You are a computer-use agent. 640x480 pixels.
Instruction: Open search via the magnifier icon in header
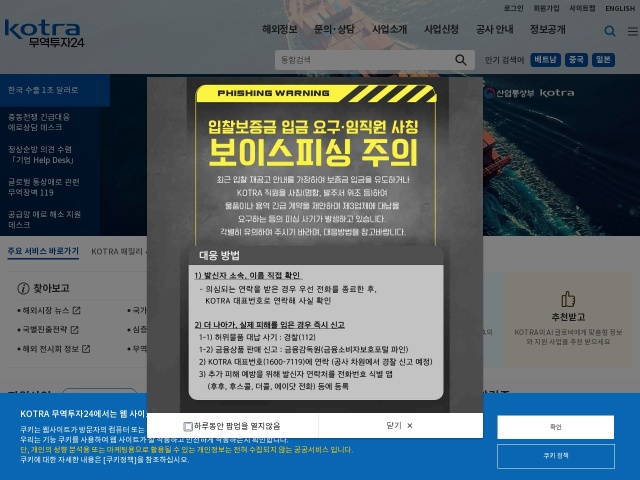(x=609, y=31)
